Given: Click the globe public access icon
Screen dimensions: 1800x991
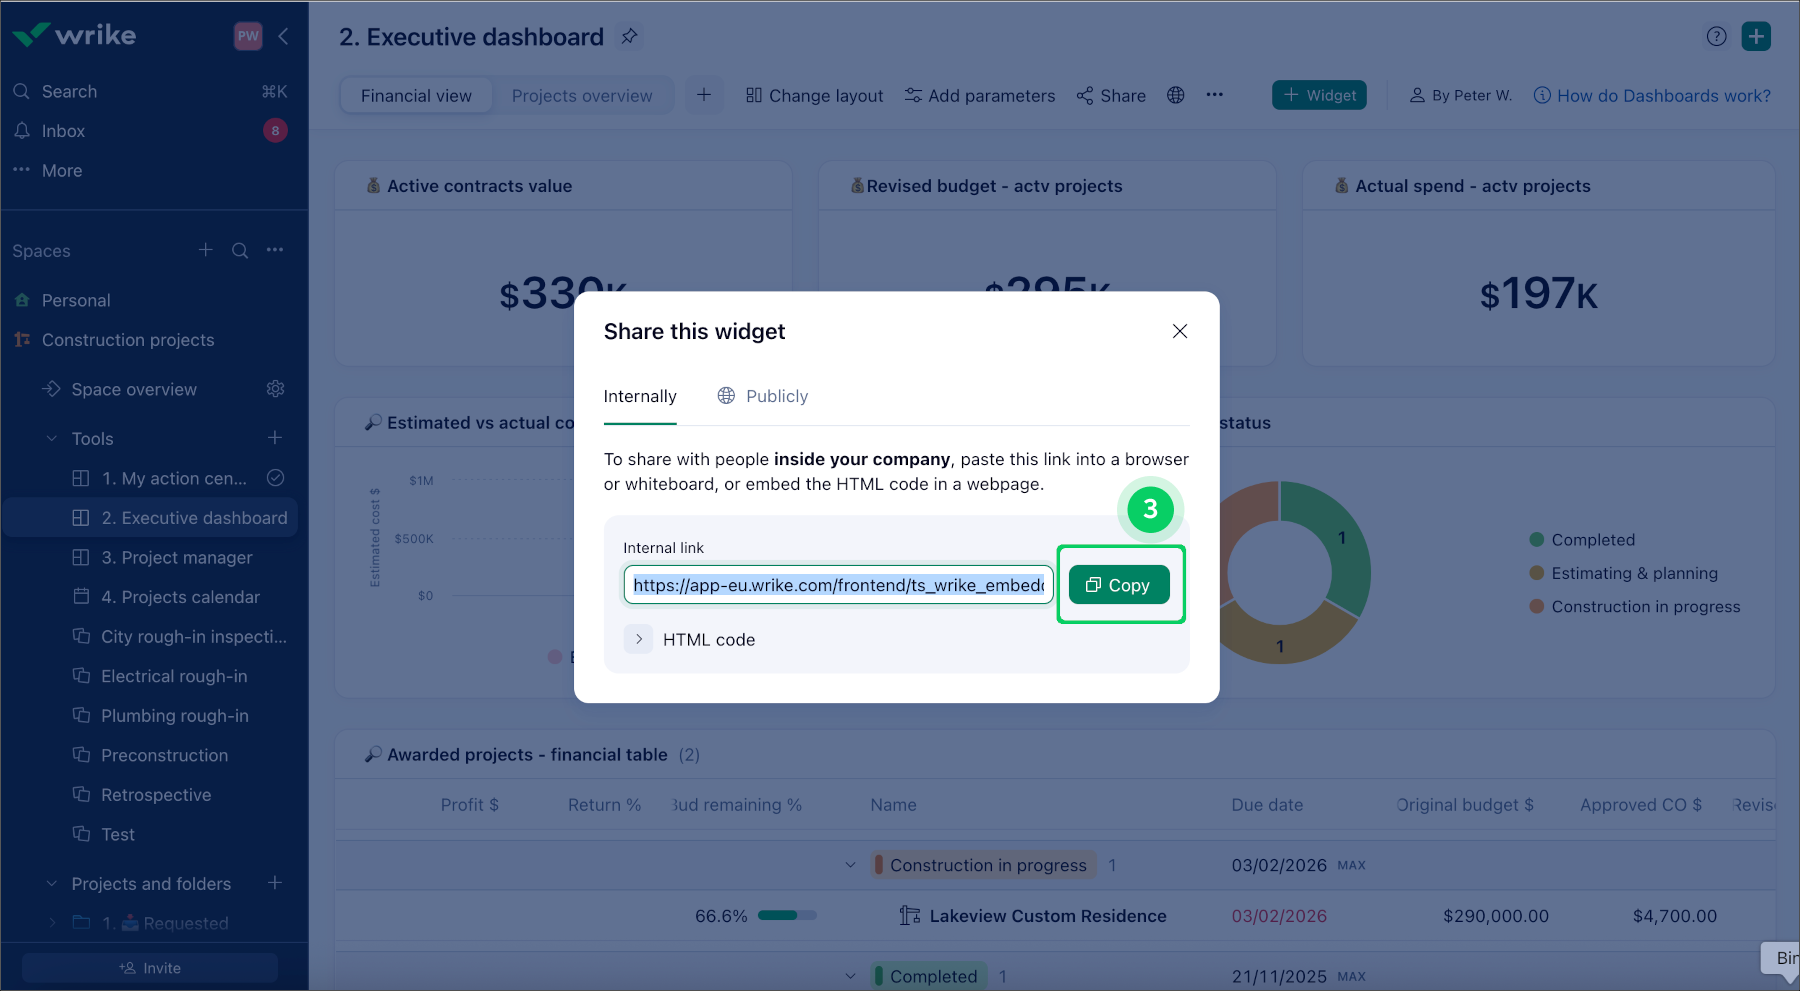Looking at the screenshot, I should (1176, 95).
